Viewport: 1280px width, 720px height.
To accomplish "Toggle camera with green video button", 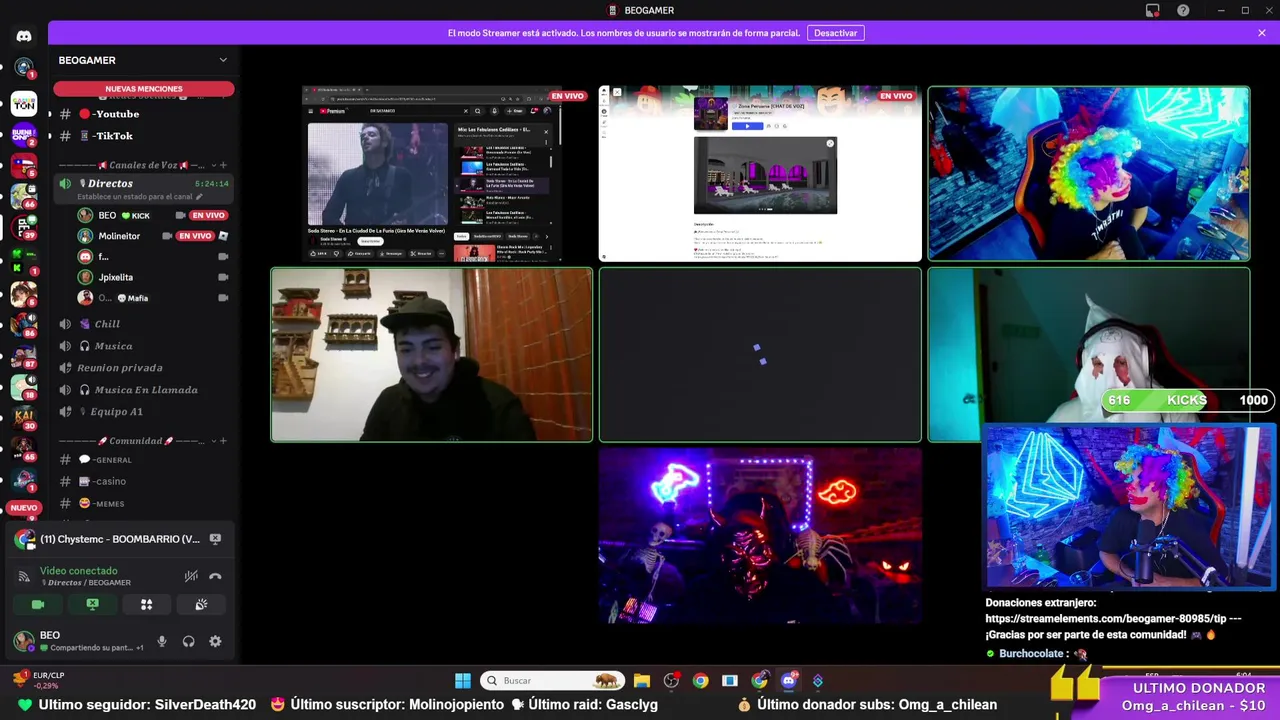I will [x=38, y=604].
